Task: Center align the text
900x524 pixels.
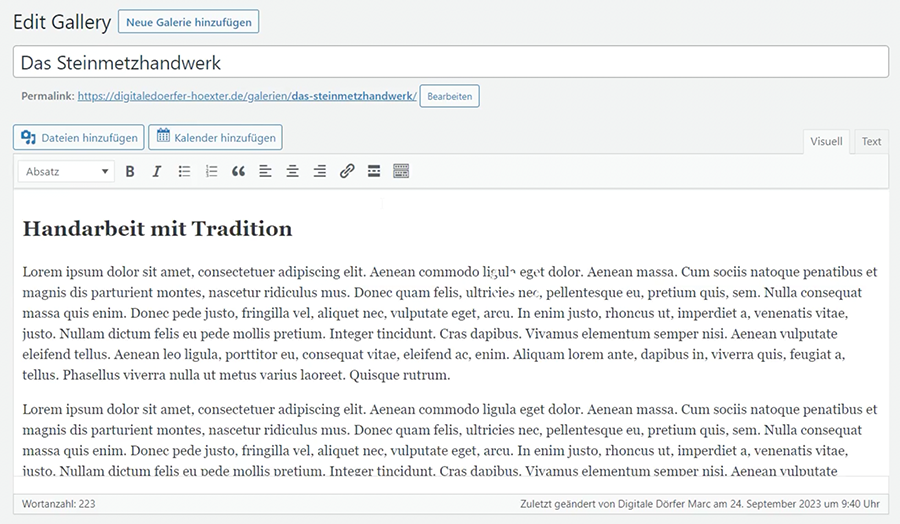Action: [292, 172]
